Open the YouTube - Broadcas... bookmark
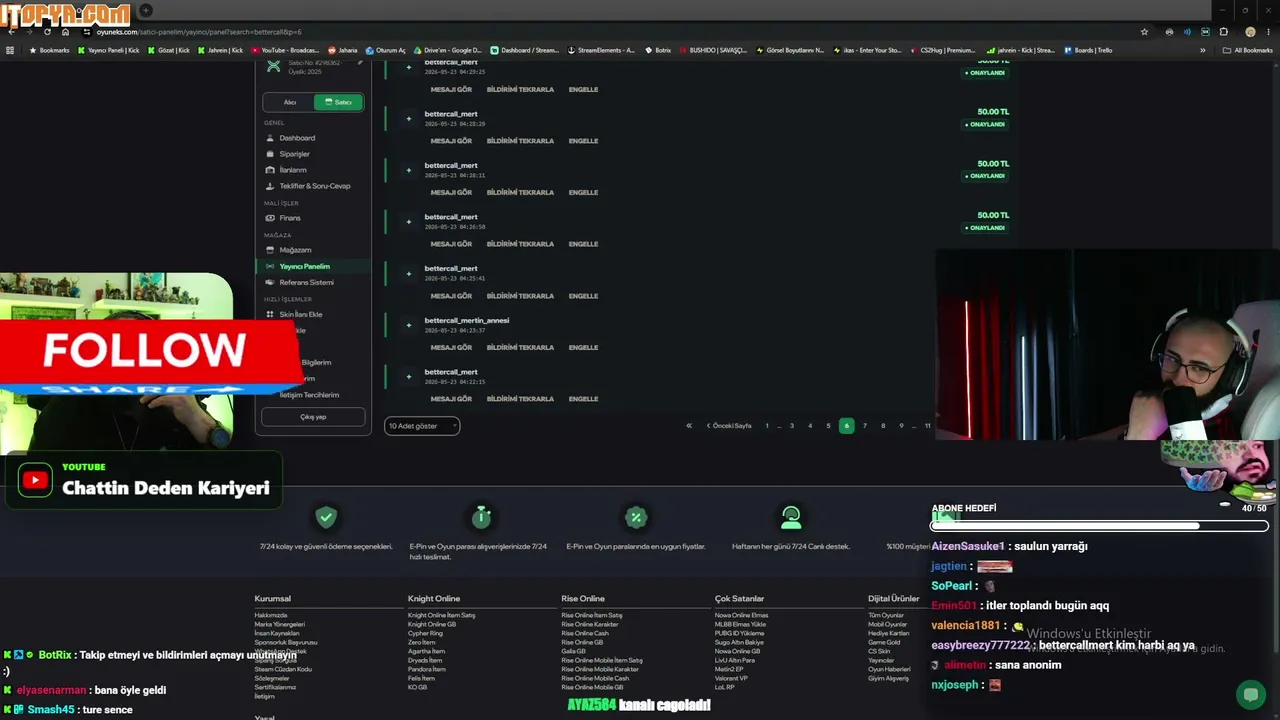The image size is (1280, 720). tap(285, 50)
